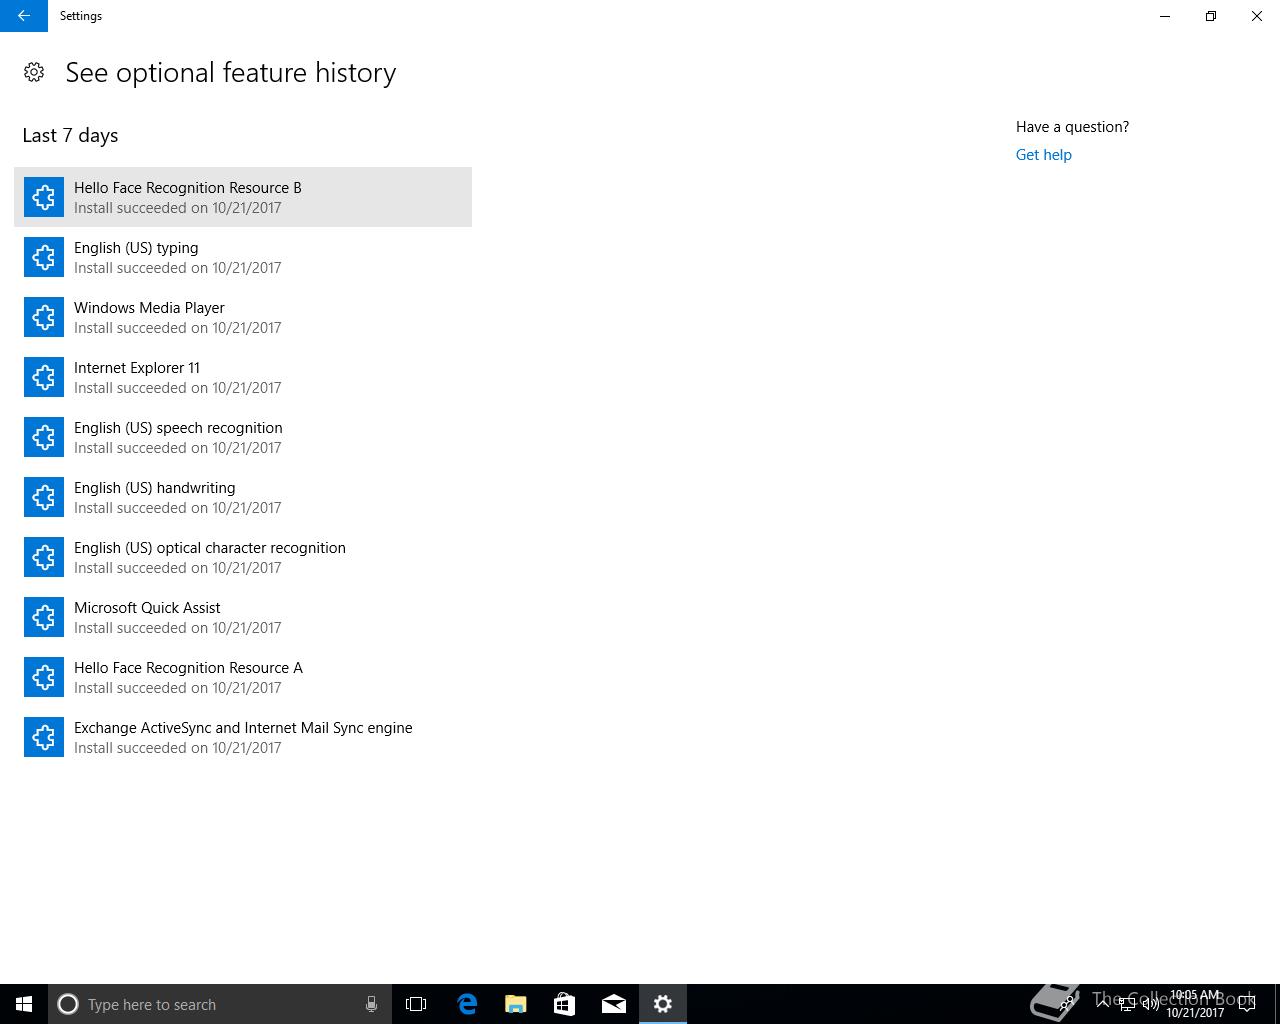The width and height of the screenshot is (1280, 1024).
Task: Click Hello Face Recognition Resource A icon
Action: (44, 677)
